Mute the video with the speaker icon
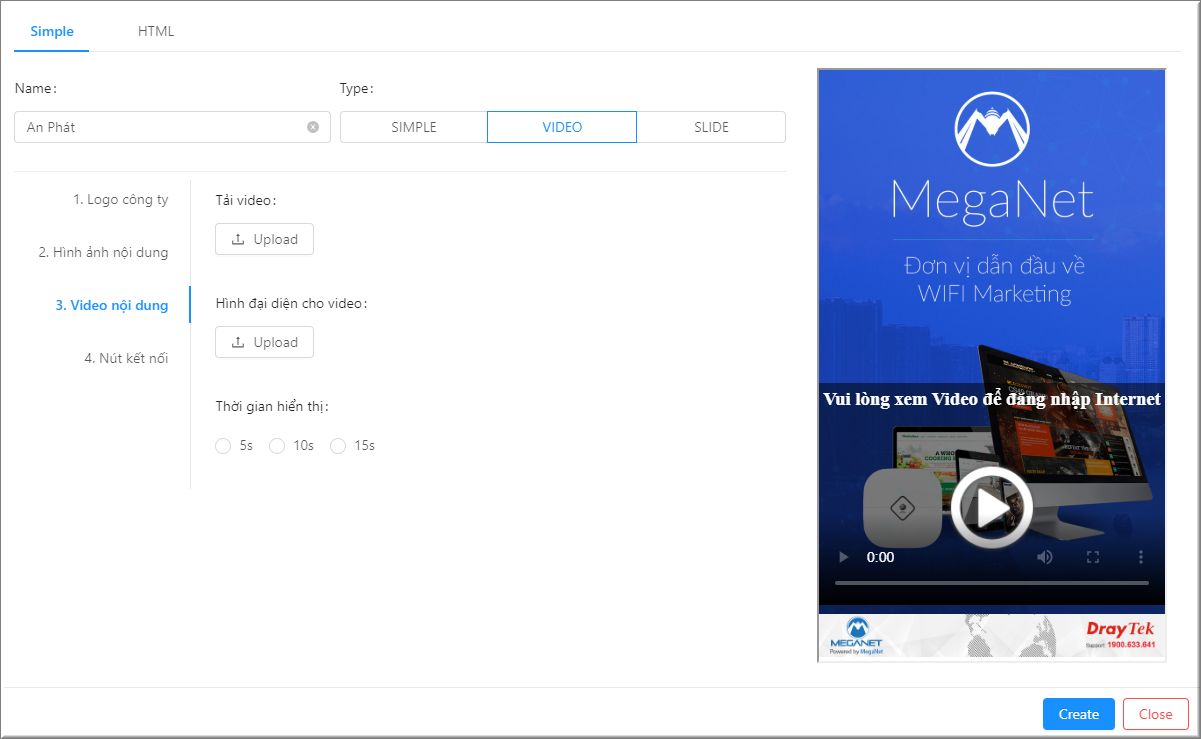This screenshot has width=1201, height=739. (1044, 557)
